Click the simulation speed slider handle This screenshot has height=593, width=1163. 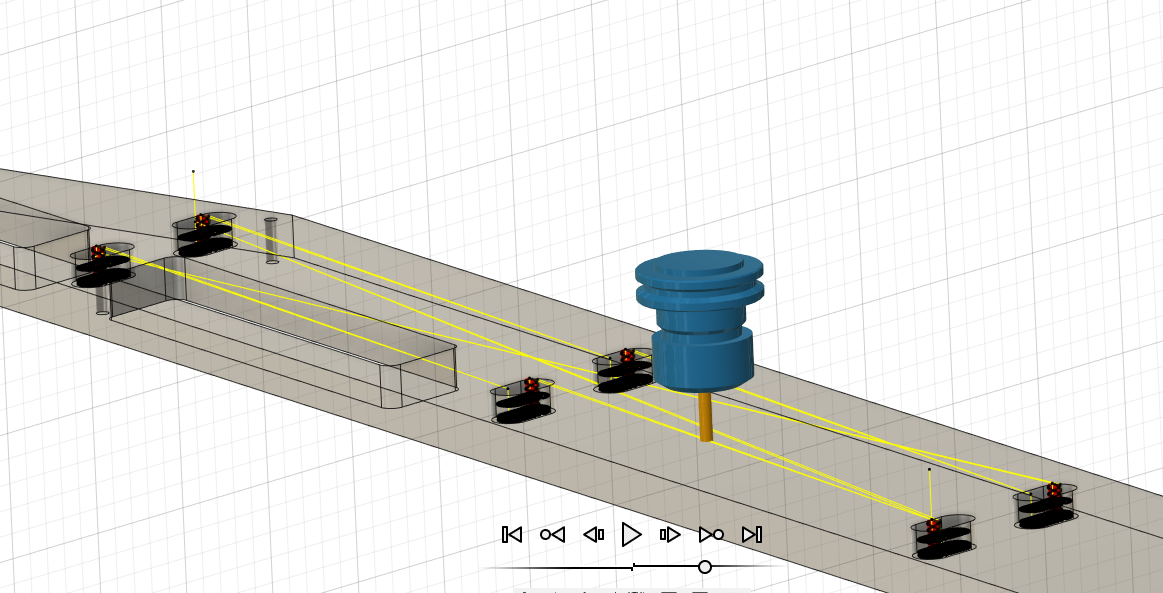(x=705, y=567)
